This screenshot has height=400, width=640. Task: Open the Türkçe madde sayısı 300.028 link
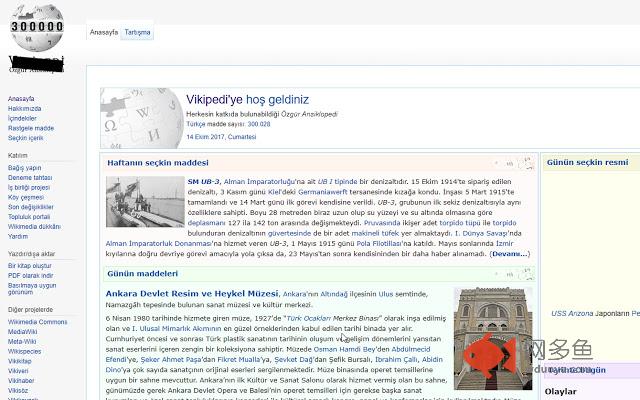tap(228, 124)
